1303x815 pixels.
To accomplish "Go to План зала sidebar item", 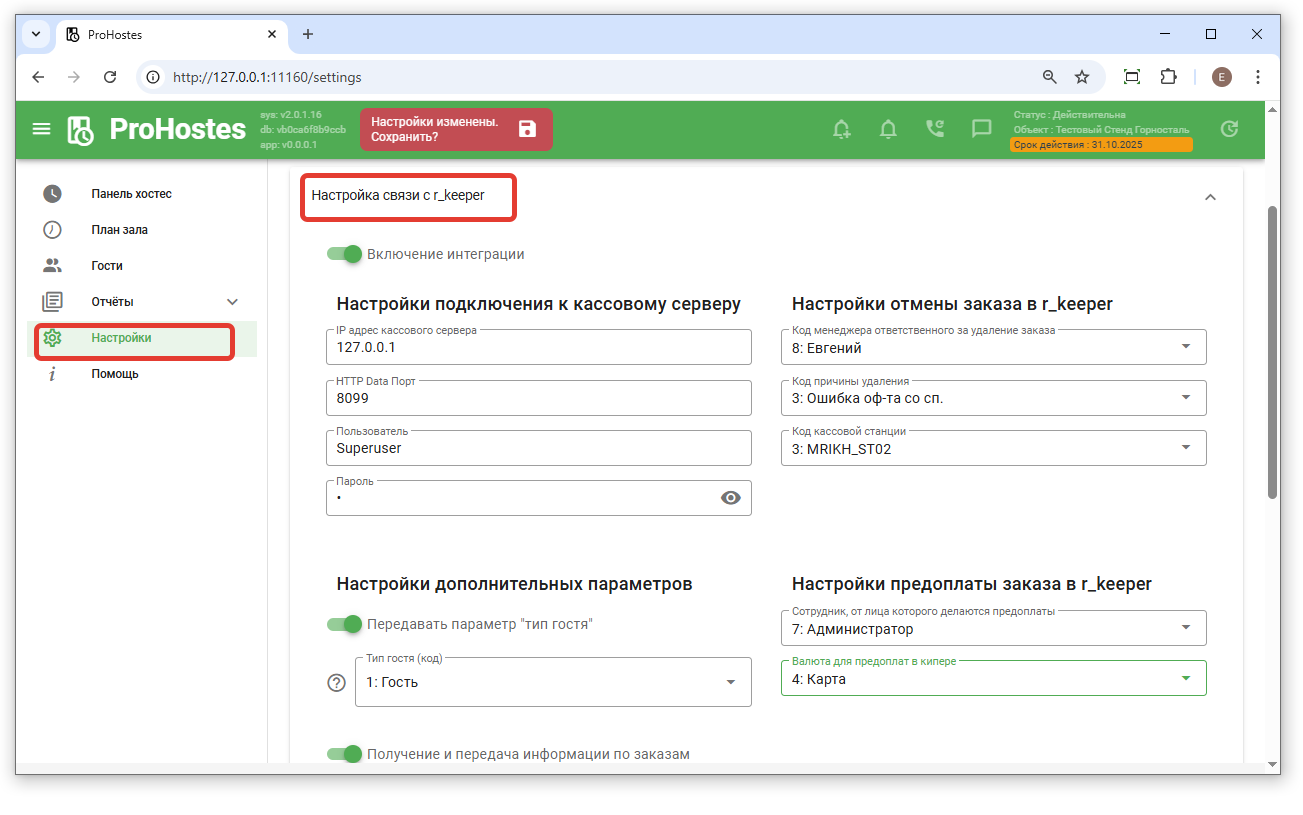I will tap(119, 230).
